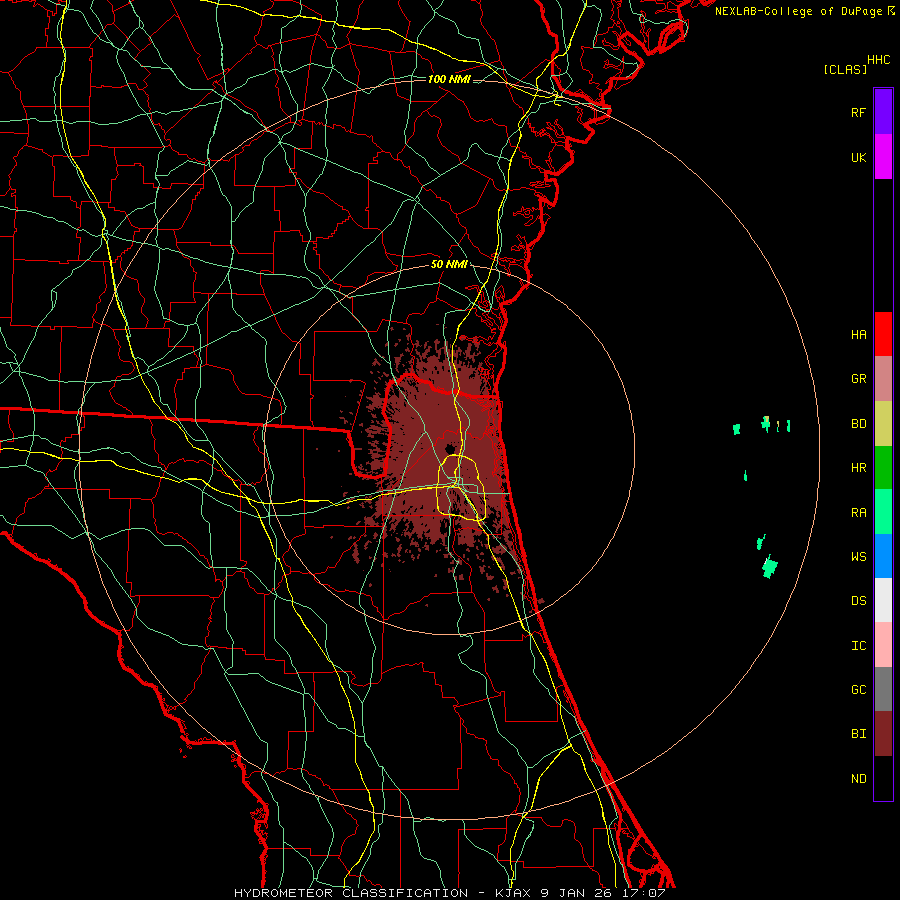Click the HR legend label

point(858,468)
